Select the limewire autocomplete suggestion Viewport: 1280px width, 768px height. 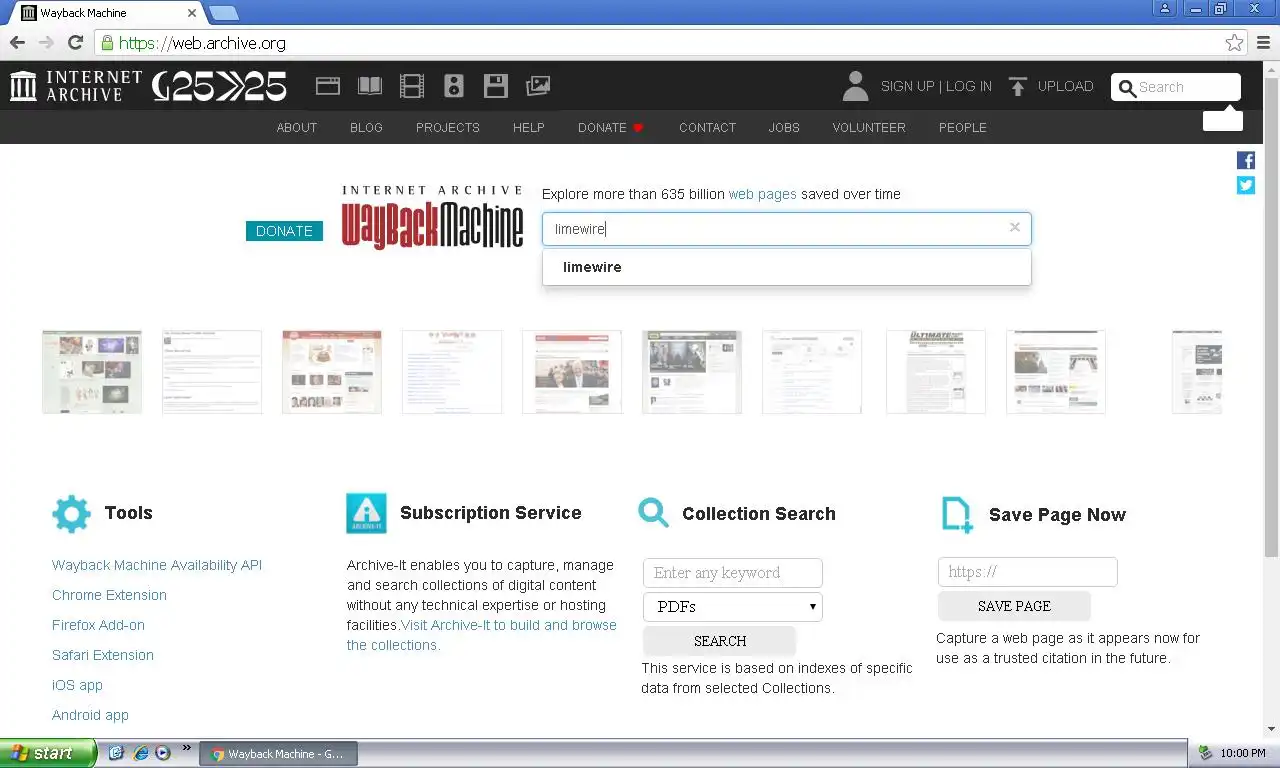(786, 267)
